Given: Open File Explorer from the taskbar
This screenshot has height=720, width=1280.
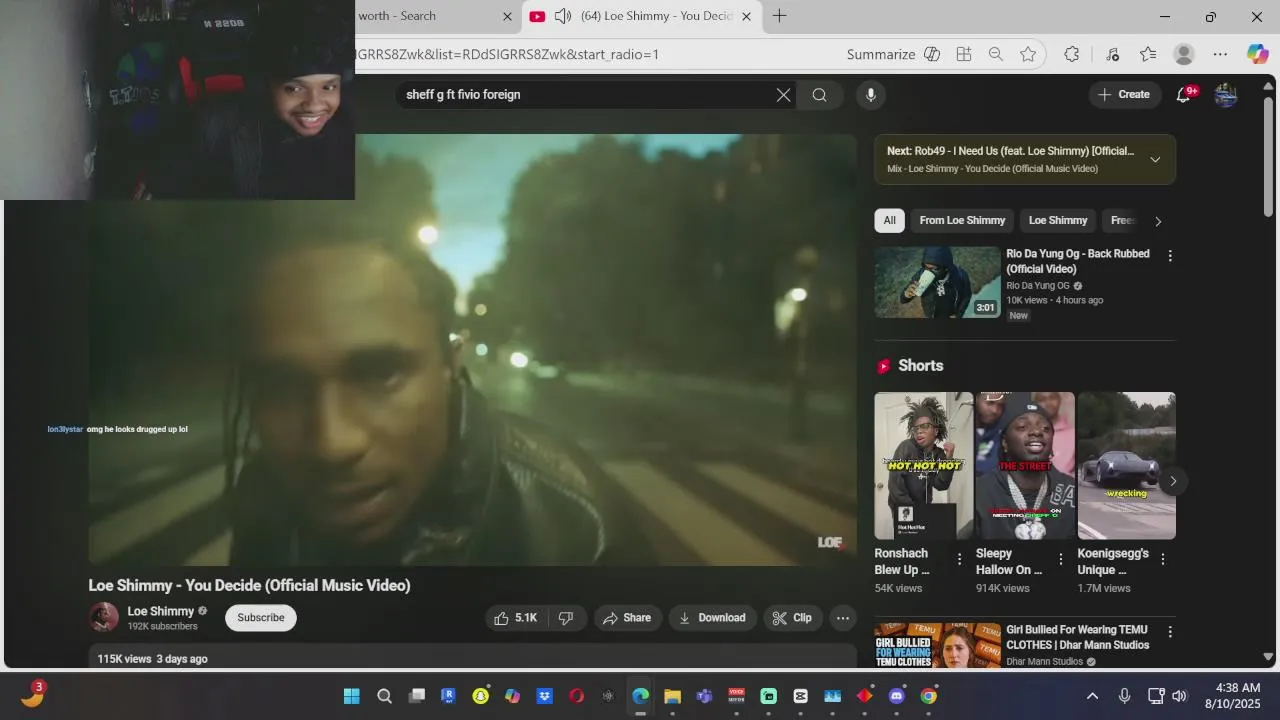Looking at the screenshot, I should (672, 696).
